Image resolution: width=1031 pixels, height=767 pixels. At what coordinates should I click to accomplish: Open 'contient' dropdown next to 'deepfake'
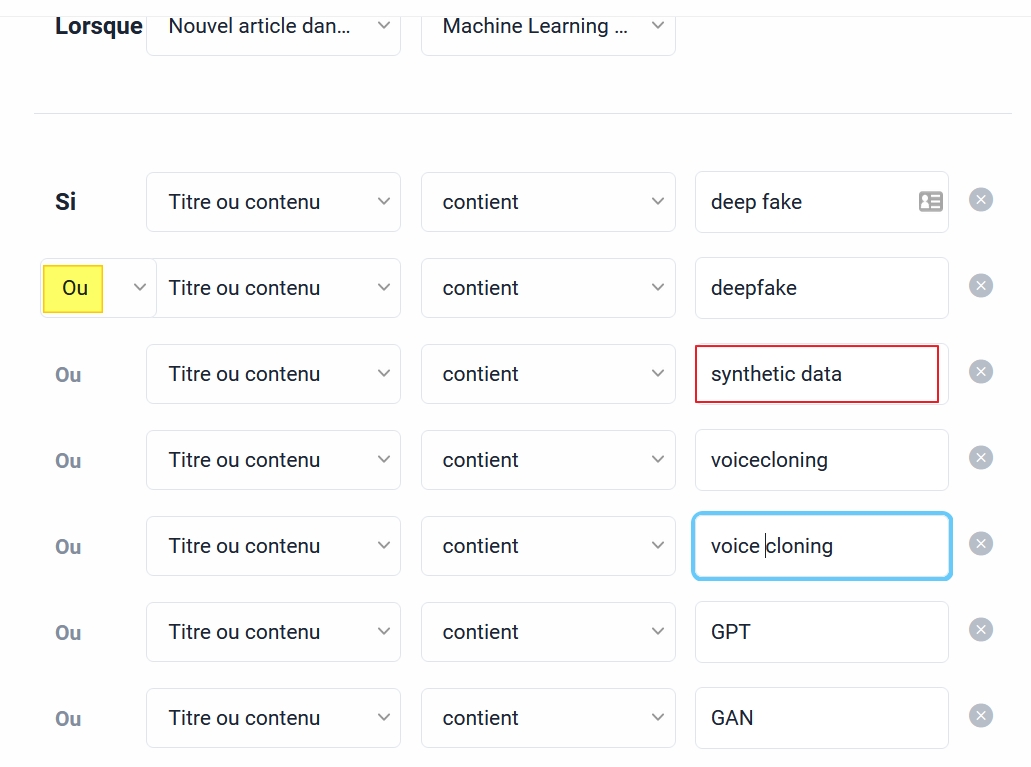click(548, 288)
